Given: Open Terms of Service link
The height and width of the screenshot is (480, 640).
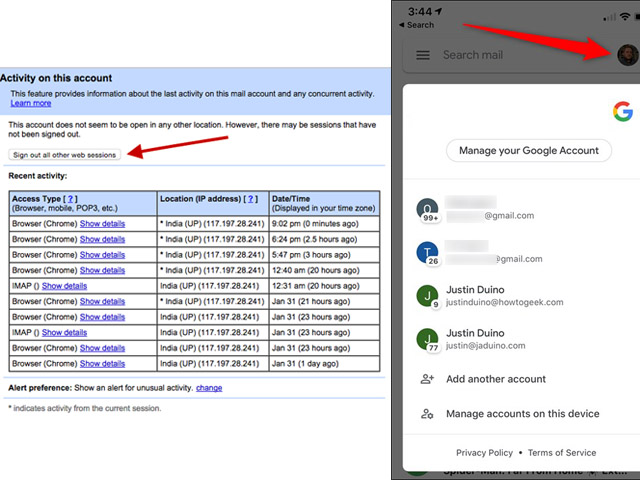Looking at the screenshot, I should [x=562, y=453].
